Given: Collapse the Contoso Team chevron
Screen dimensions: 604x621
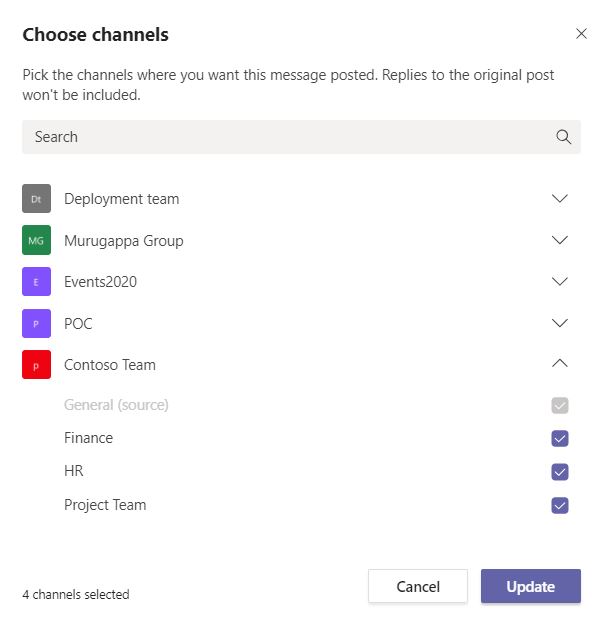Looking at the screenshot, I should 560,363.
